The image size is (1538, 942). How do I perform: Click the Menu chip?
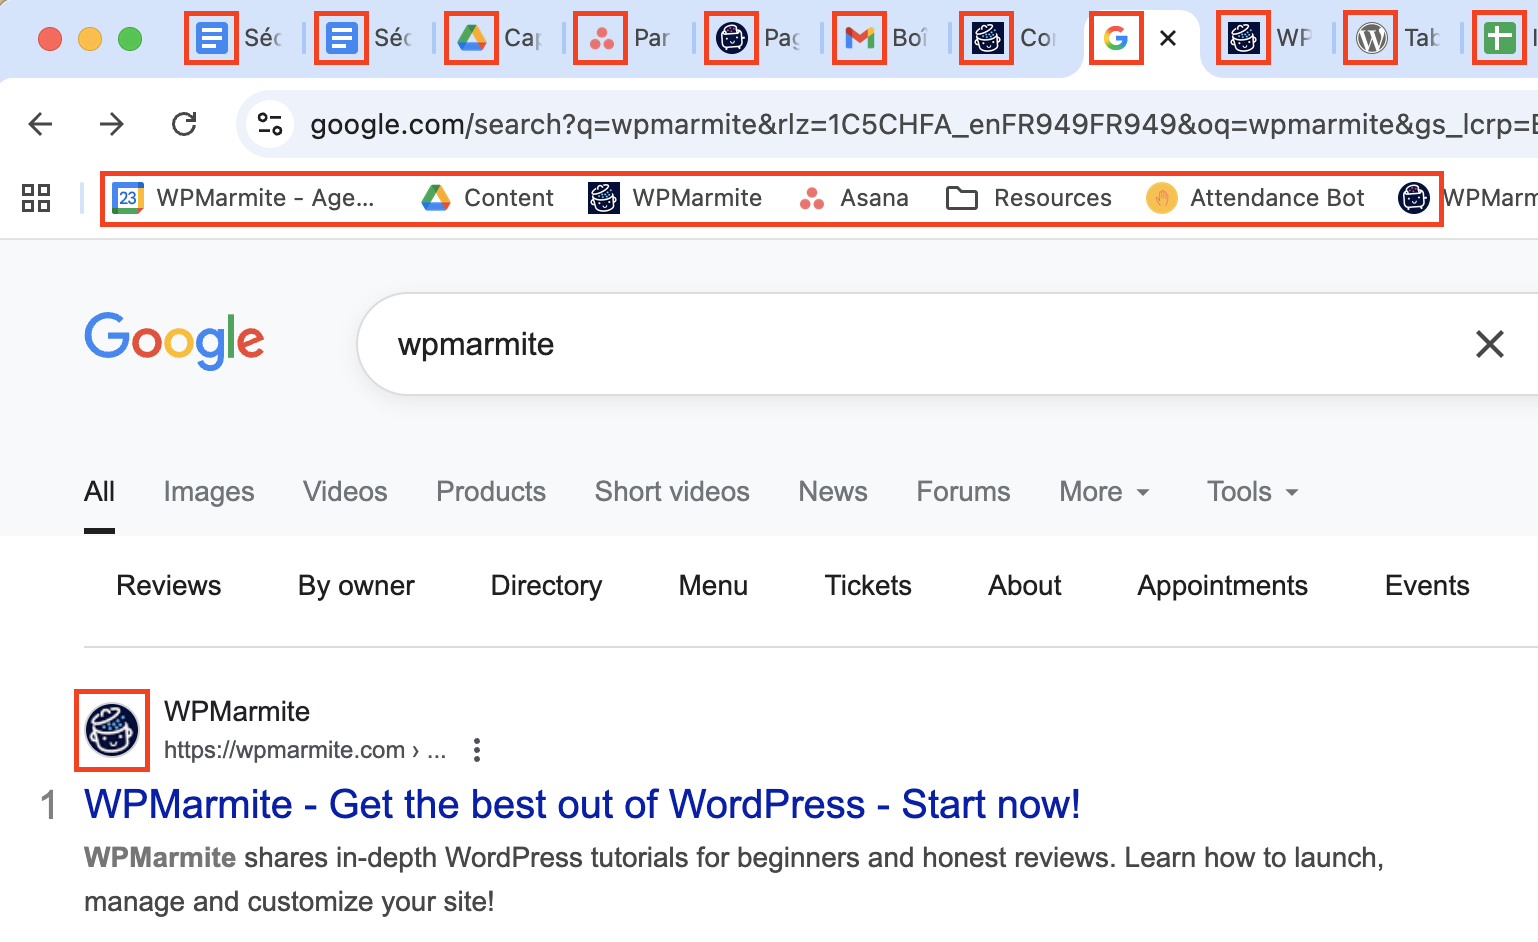pyautogui.click(x=713, y=586)
